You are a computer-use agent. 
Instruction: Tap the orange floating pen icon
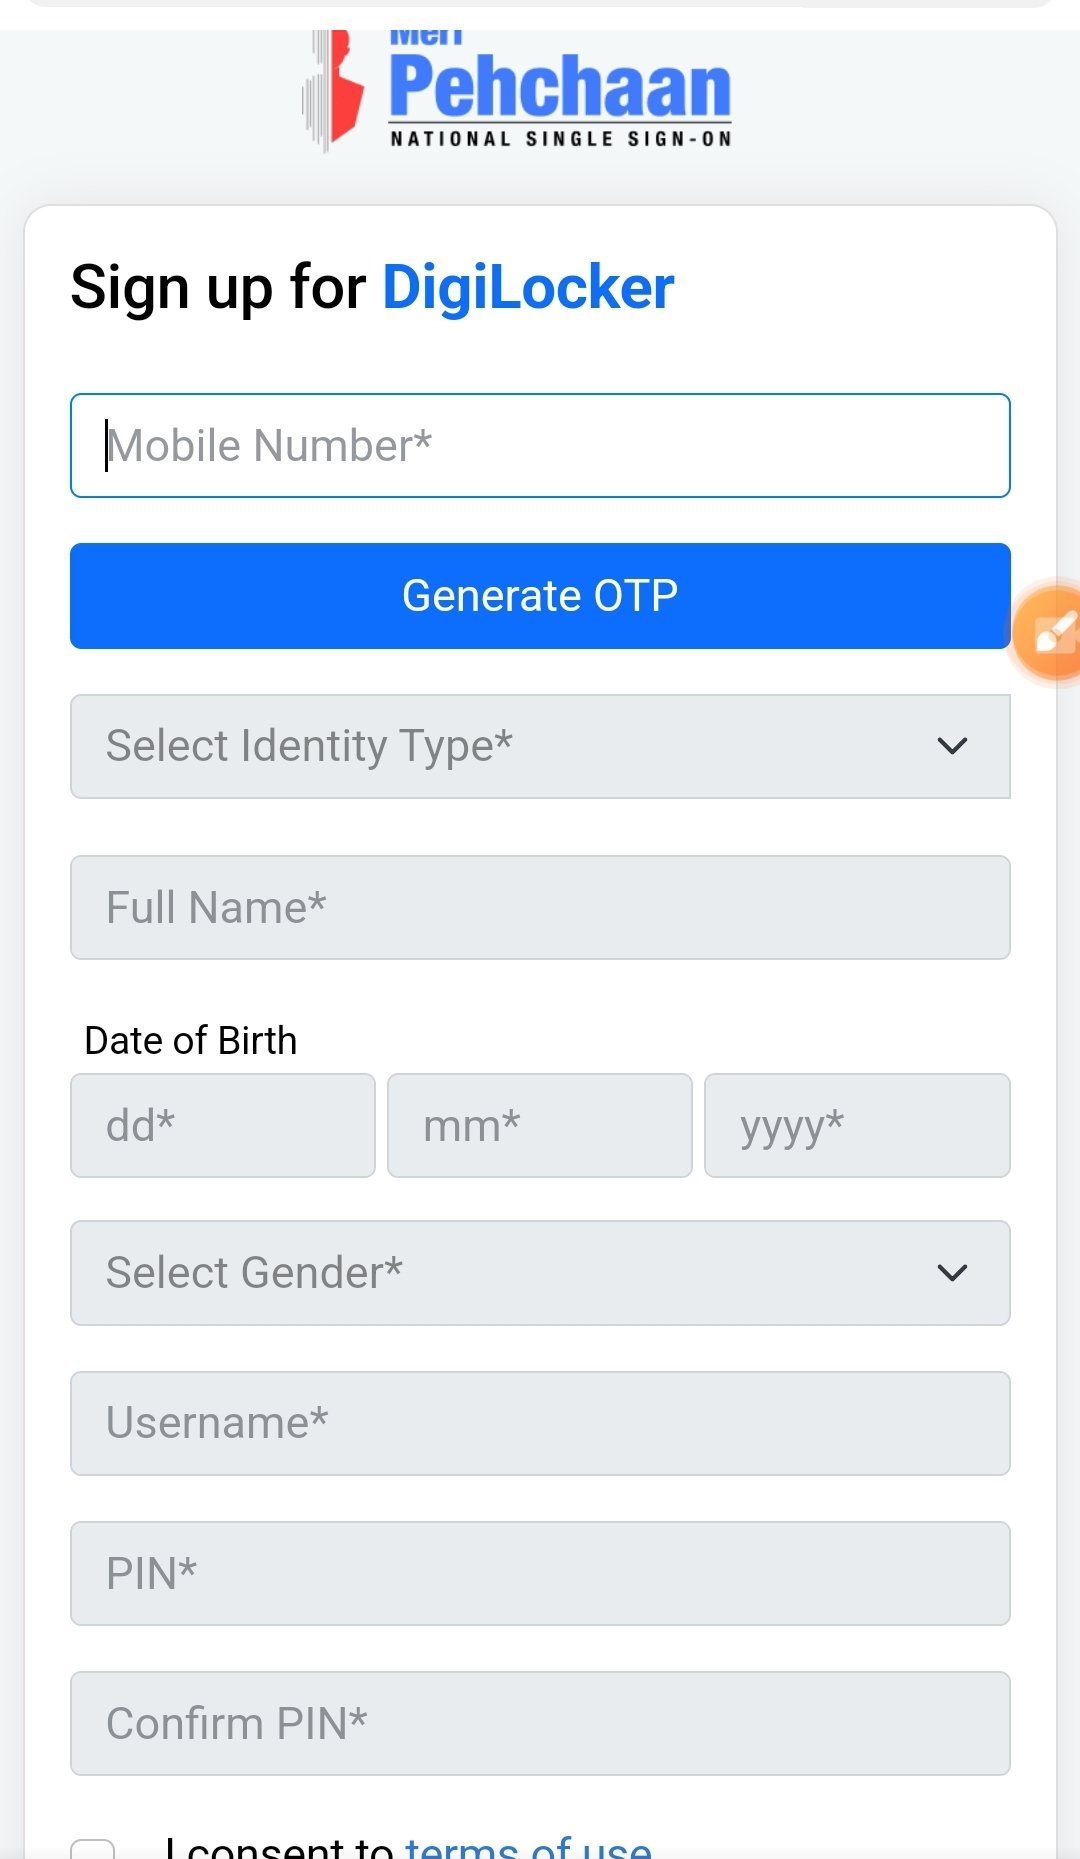[x=1050, y=632]
